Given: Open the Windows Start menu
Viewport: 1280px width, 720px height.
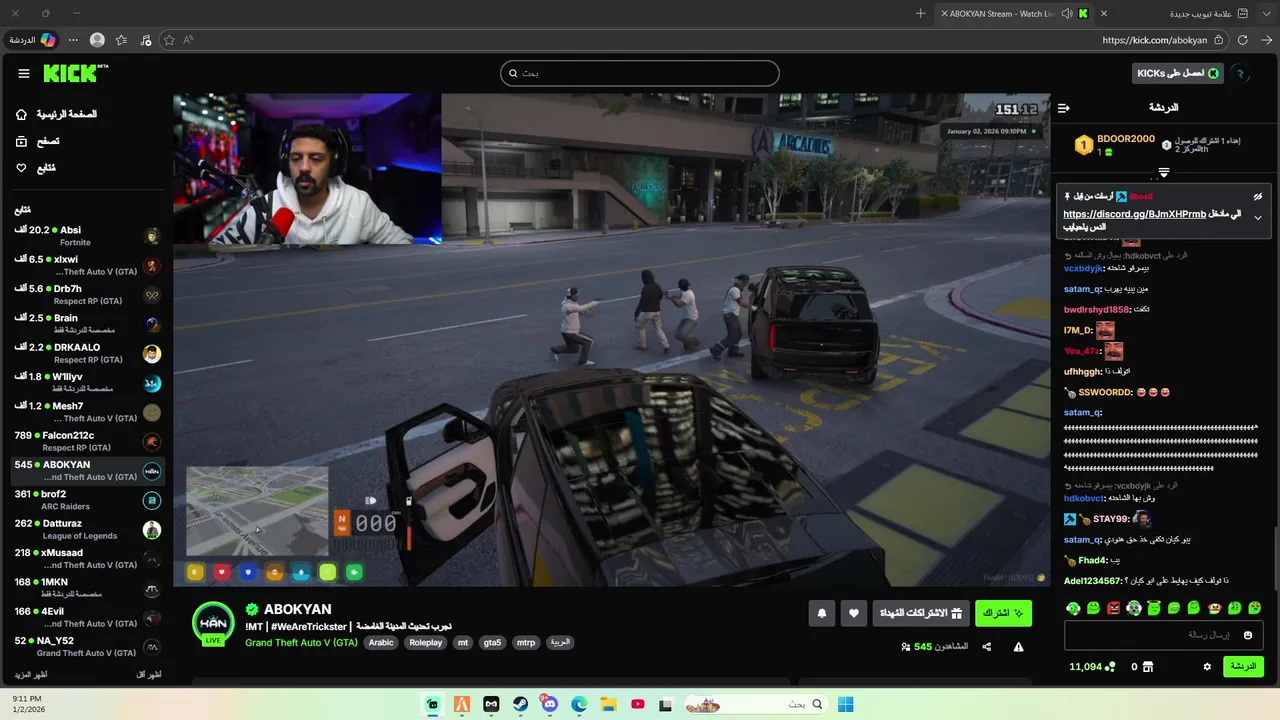Looking at the screenshot, I should (845, 704).
